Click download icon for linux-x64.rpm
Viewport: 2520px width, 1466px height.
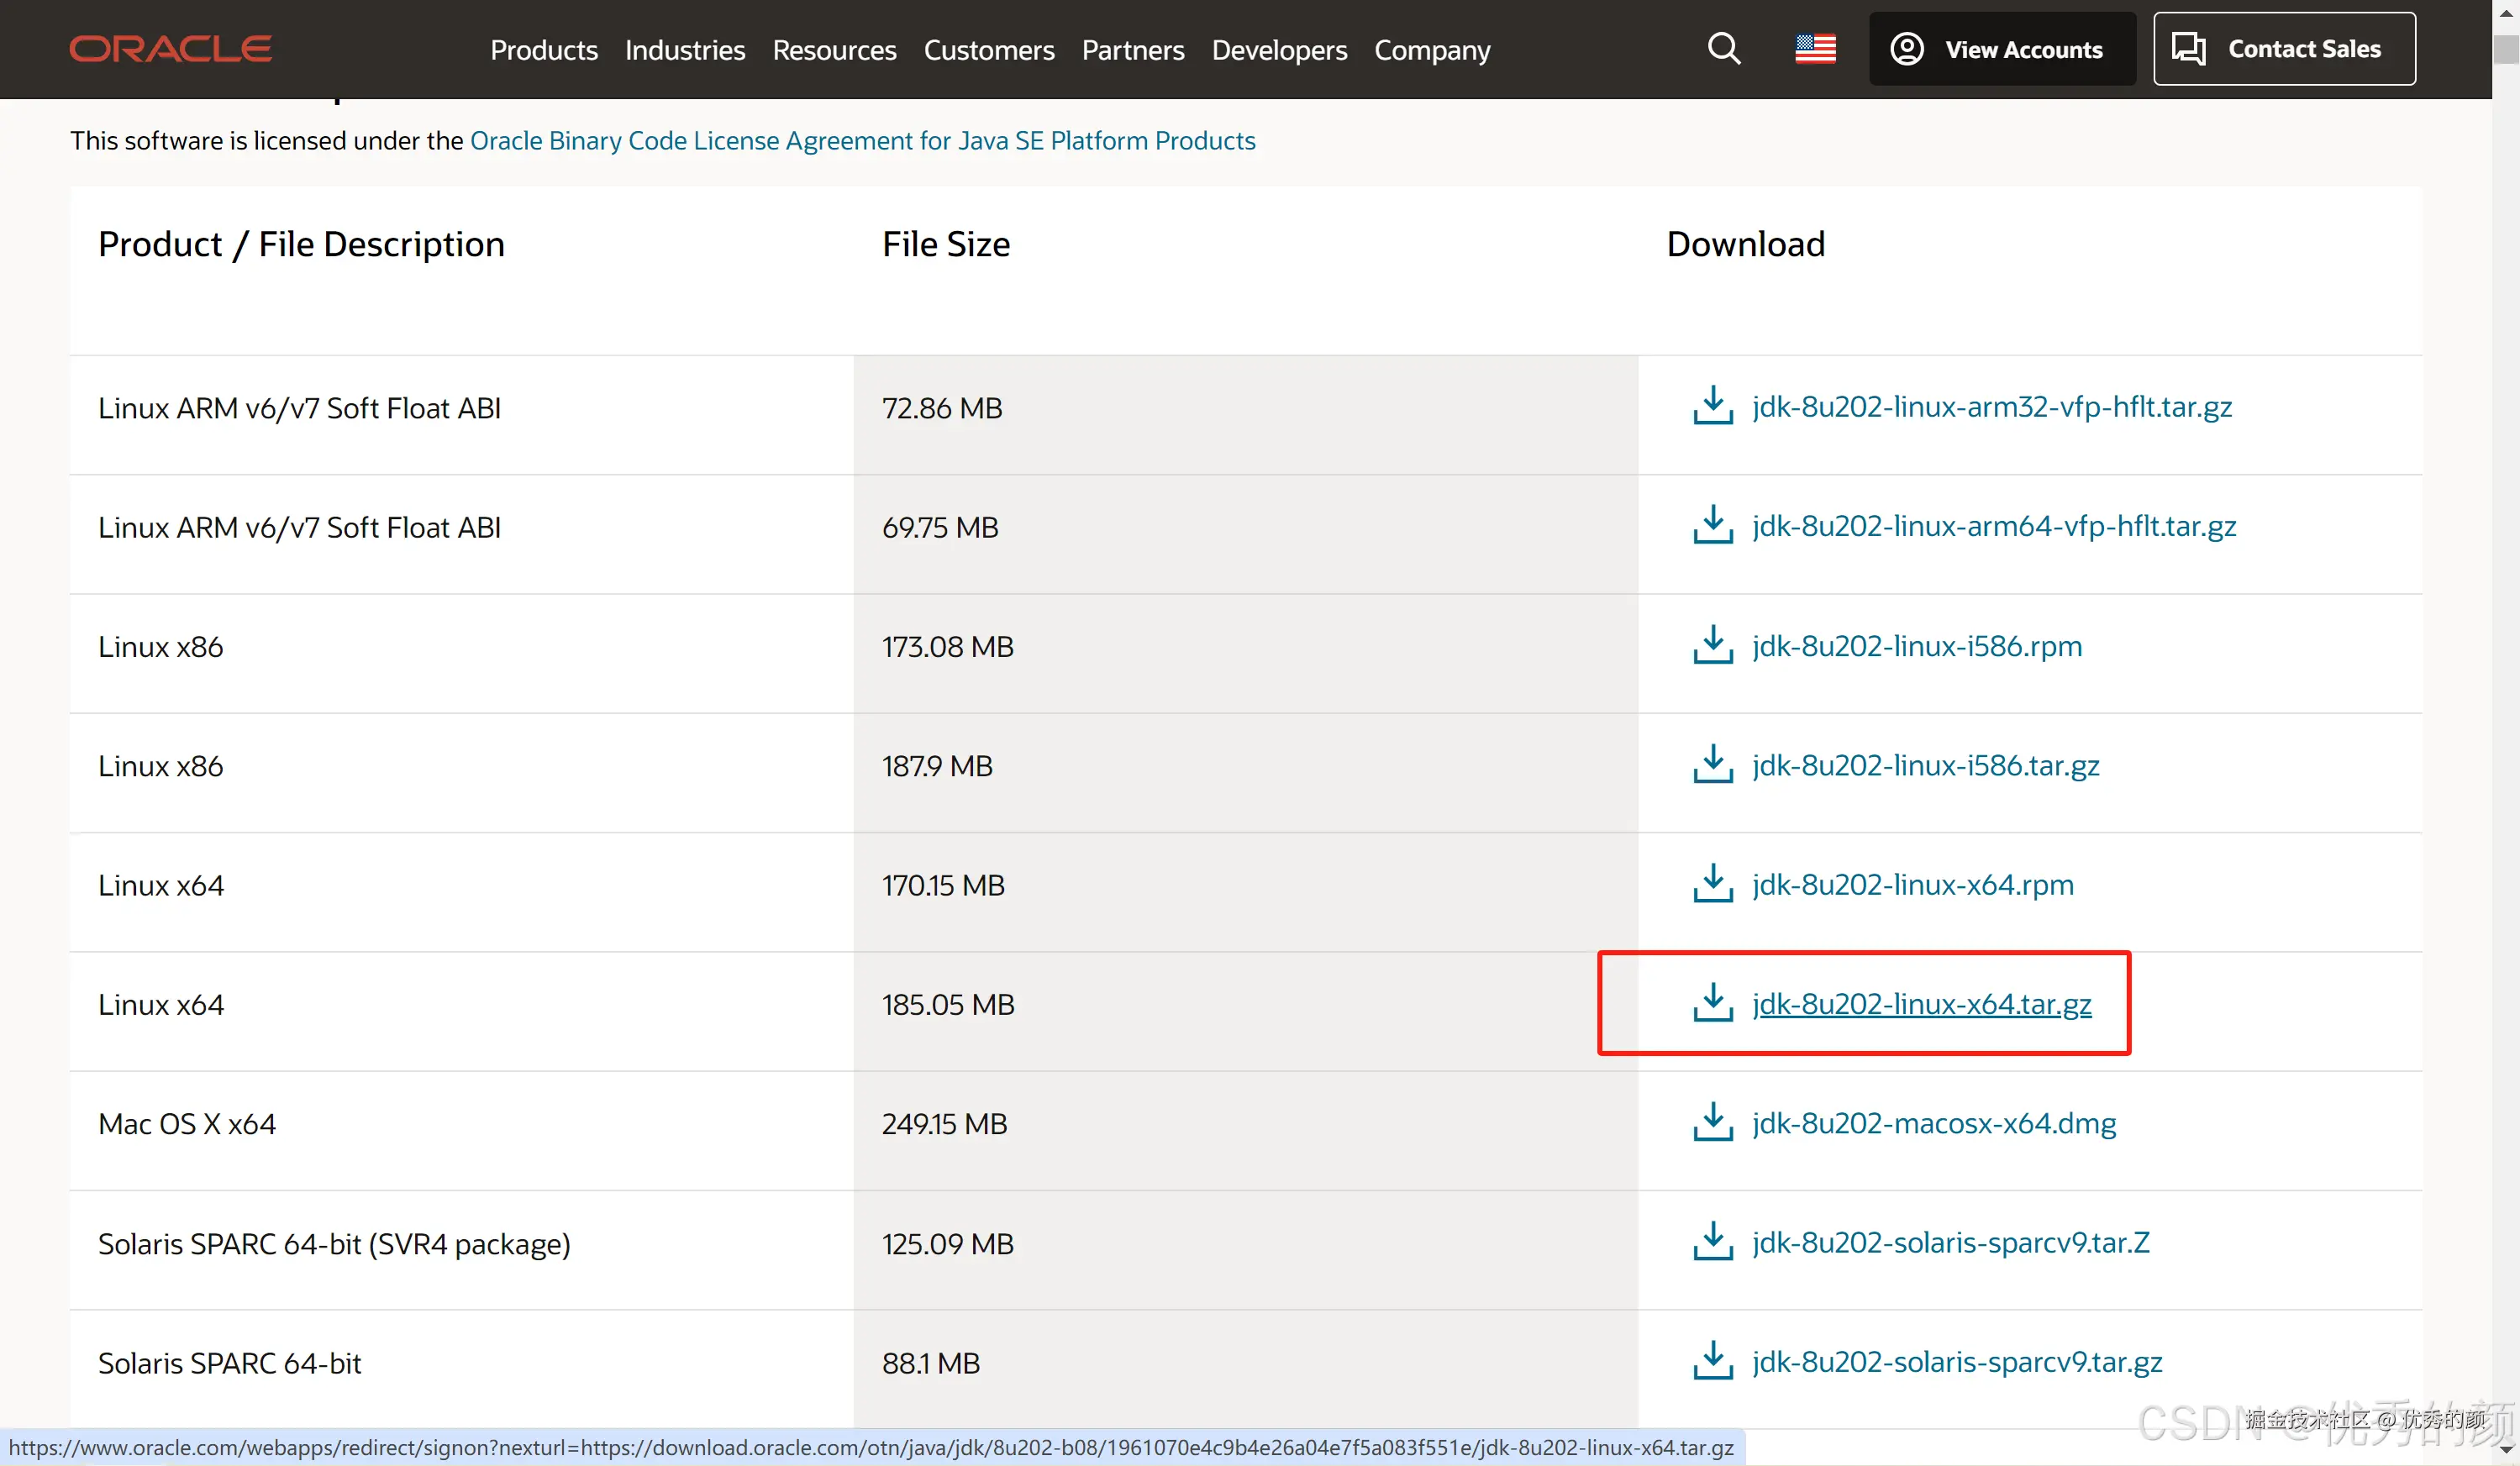(x=1712, y=884)
